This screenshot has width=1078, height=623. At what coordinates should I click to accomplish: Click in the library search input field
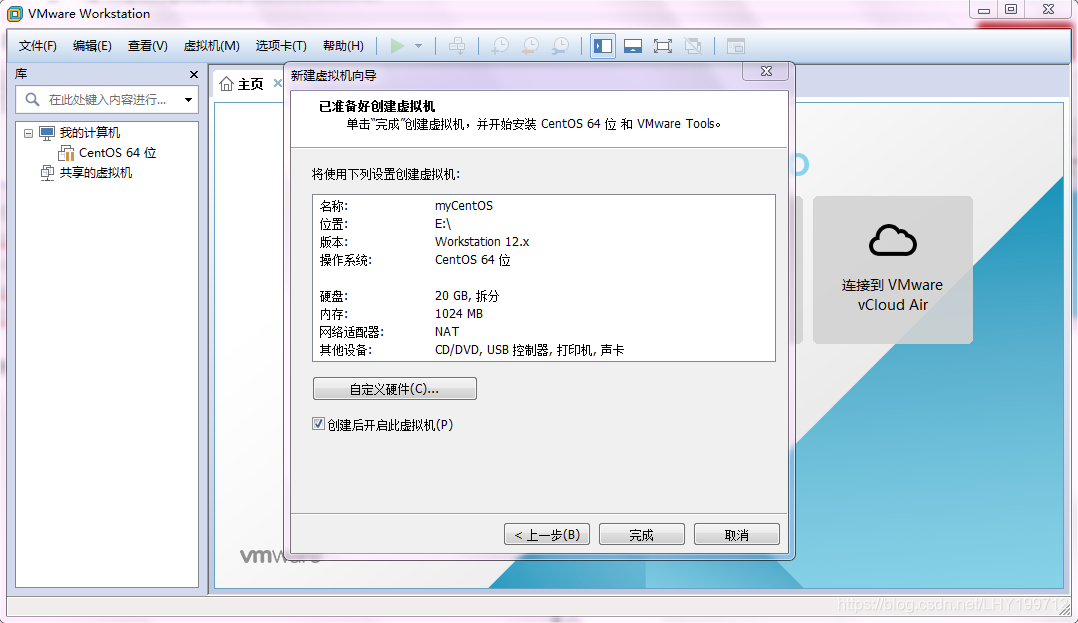pos(107,100)
